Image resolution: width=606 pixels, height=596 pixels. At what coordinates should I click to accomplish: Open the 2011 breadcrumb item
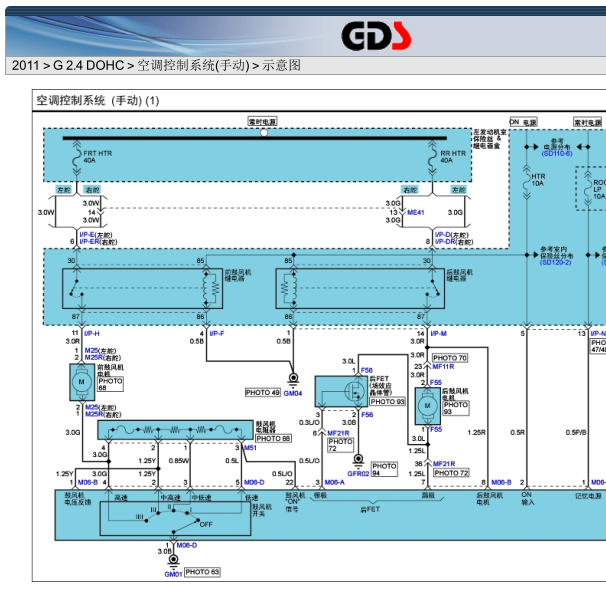tap(25, 65)
